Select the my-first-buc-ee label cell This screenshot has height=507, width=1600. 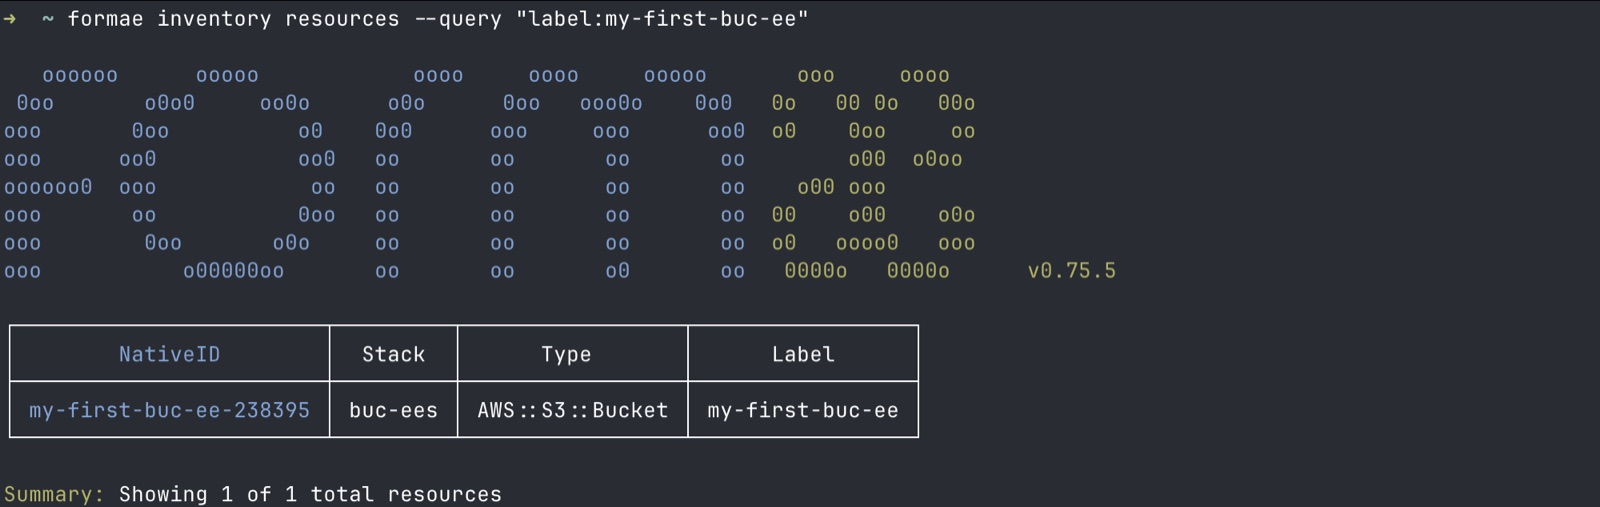(x=803, y=410)
